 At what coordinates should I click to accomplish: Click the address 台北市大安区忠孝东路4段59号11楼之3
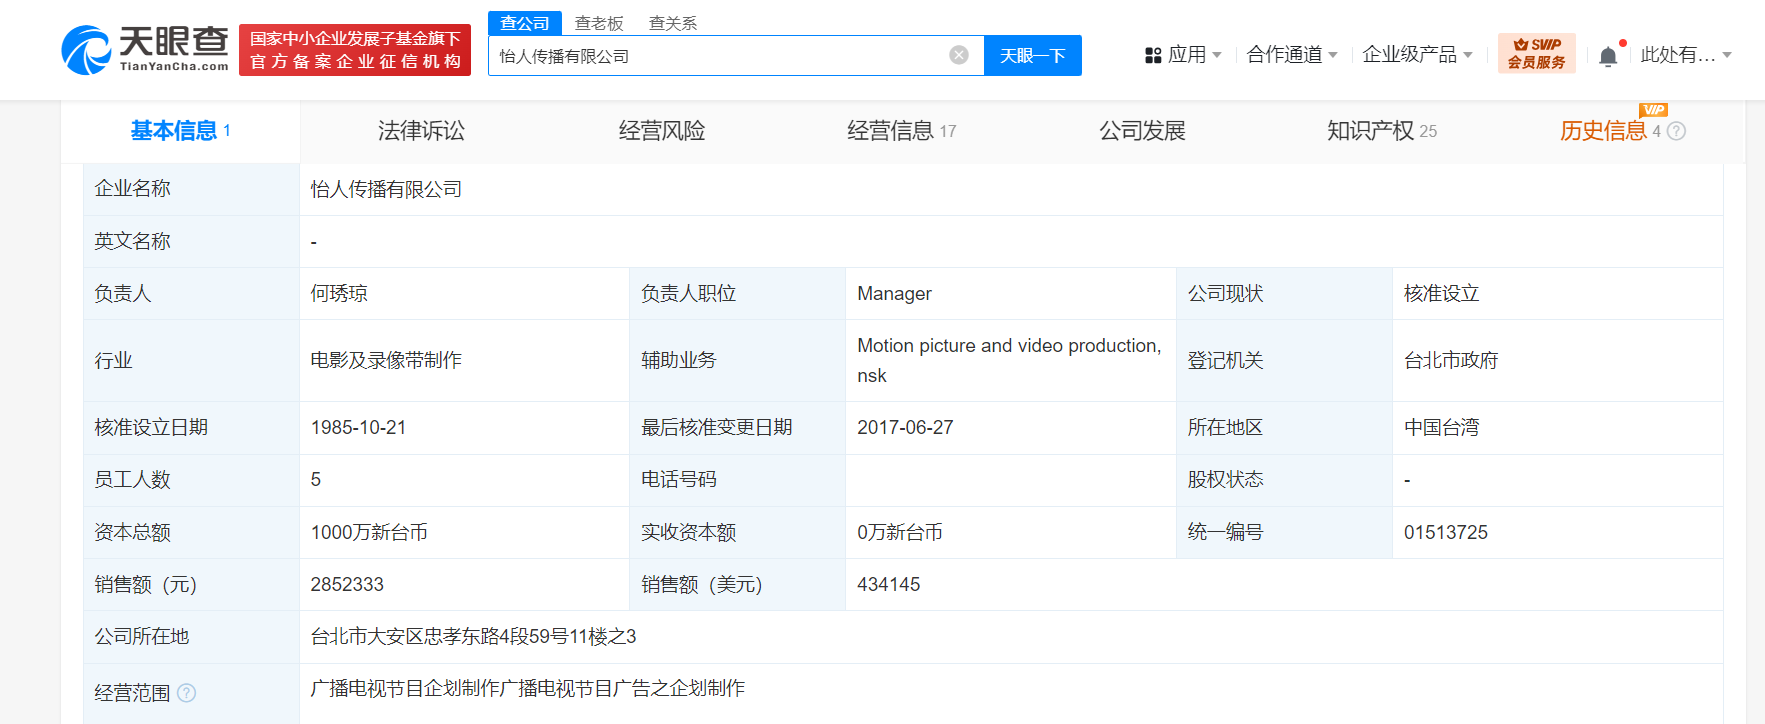point(473,636)
